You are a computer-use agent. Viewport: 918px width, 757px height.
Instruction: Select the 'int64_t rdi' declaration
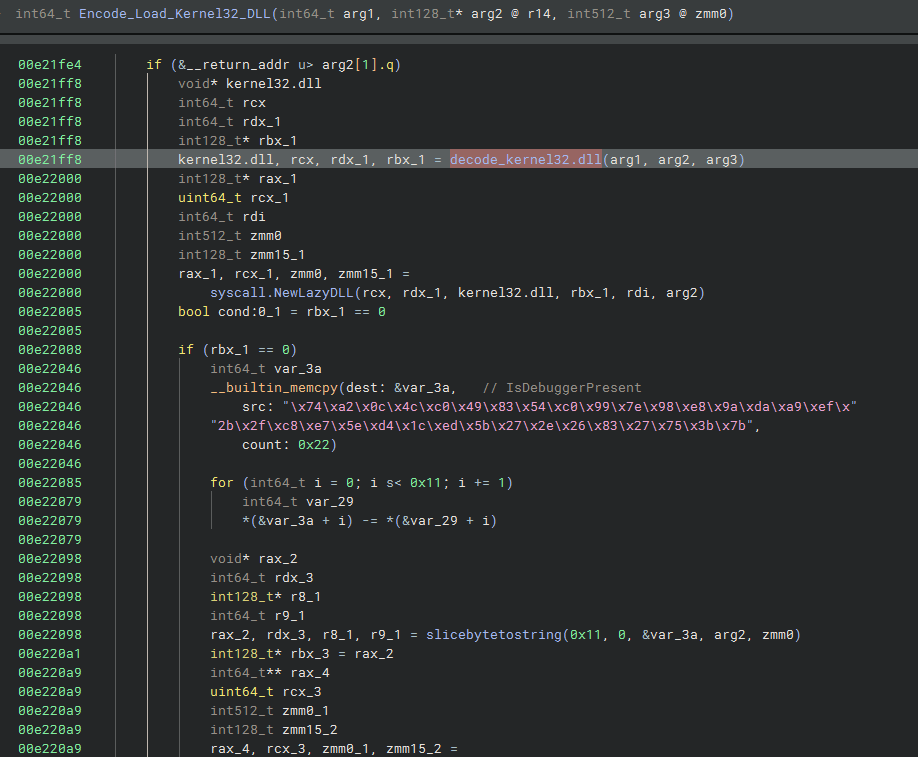(x=222, y=217)
